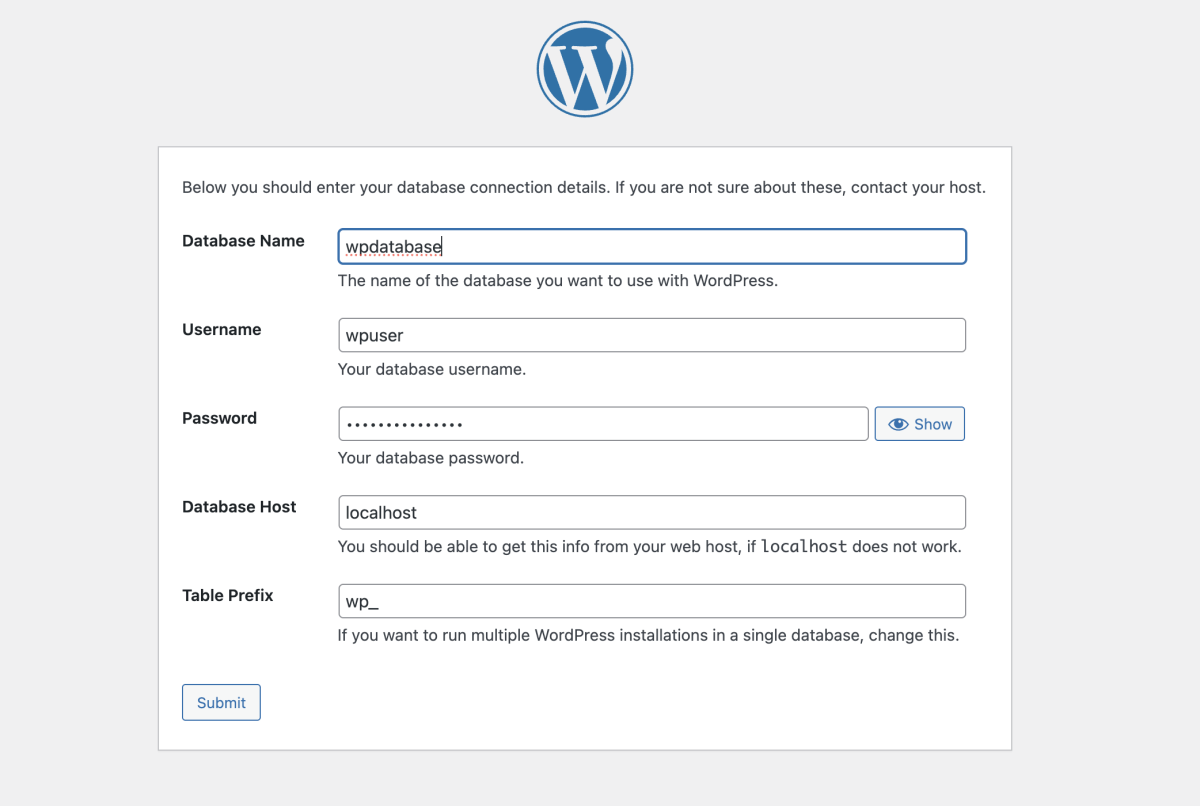Select the Database Host field with localhost
Image resolution: width=1200 pixels, height=806 pixels.
coord(652,512)
